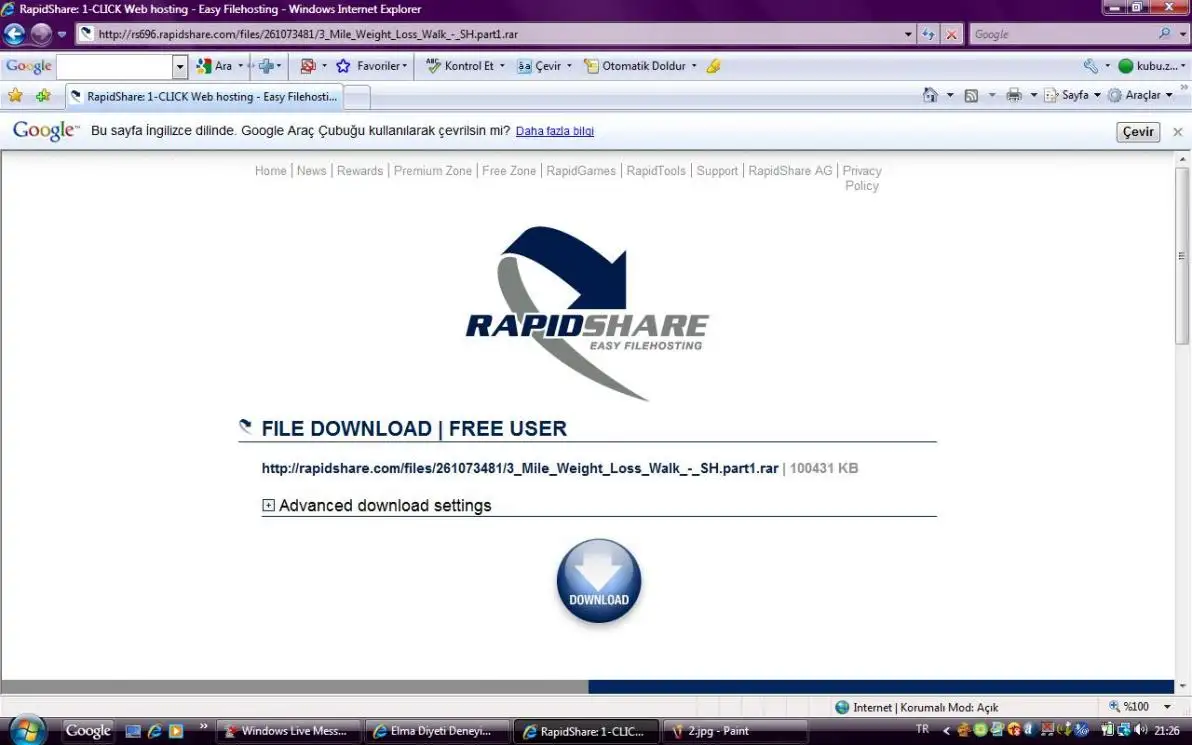
Task: Switch to 2.jpg - Paint taskbar window
Action: pos(736,731)
